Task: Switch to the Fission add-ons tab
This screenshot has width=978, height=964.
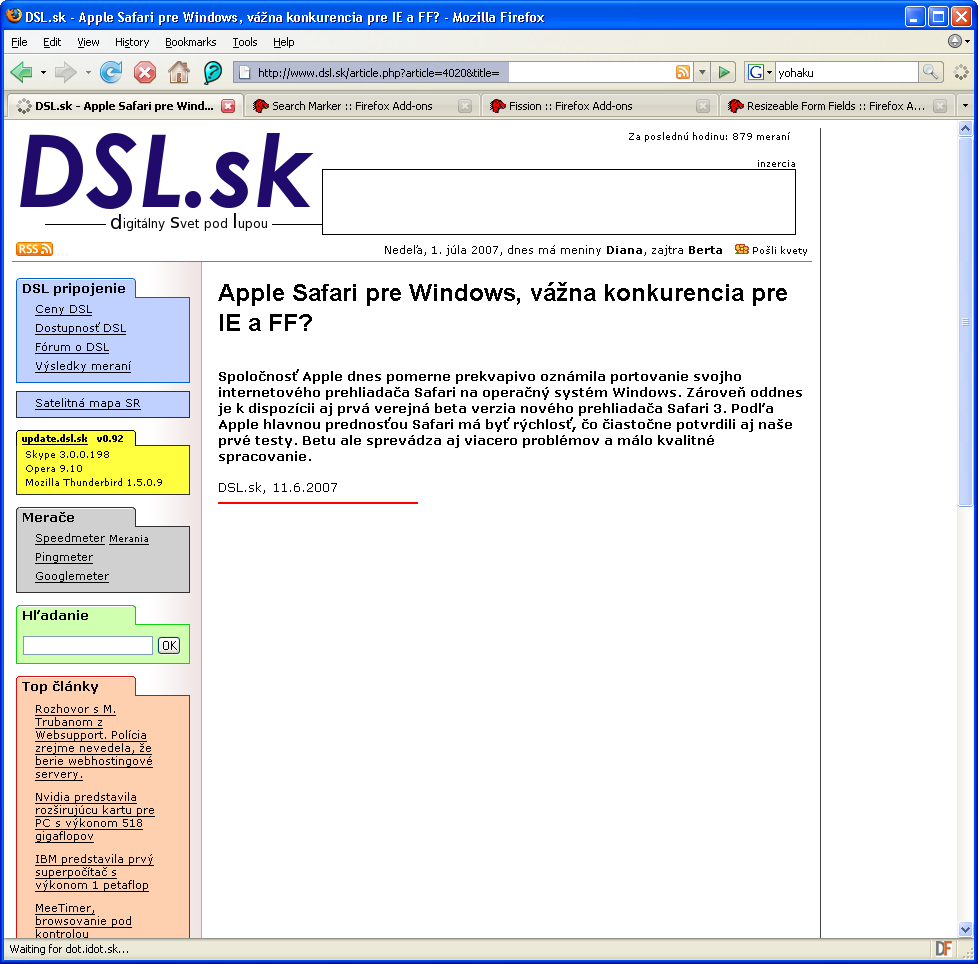Action: click(599, 106)
